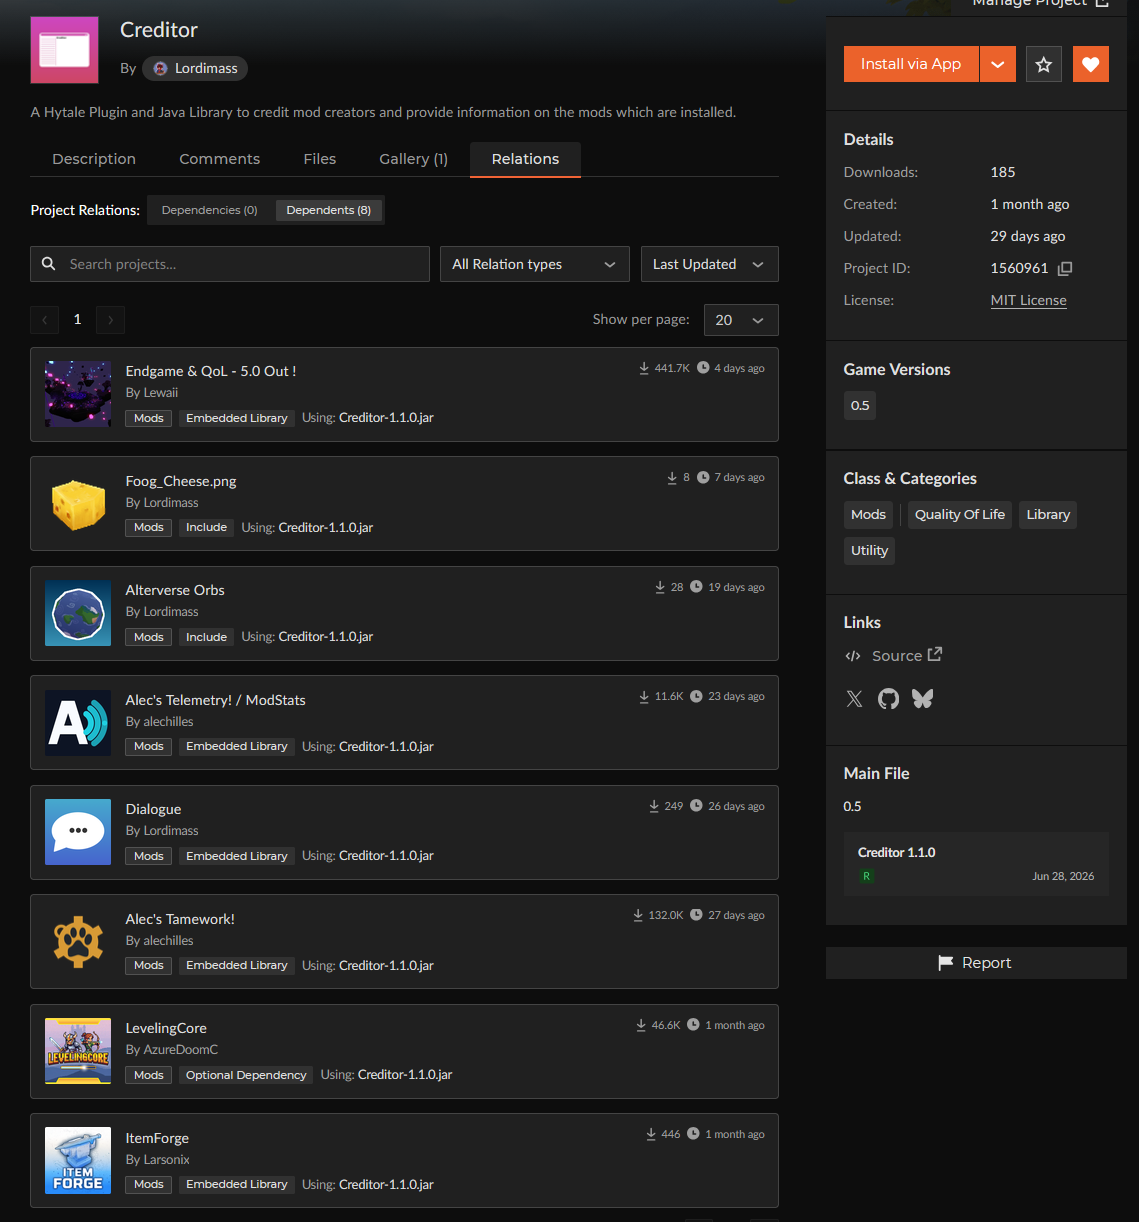Viewport: 1139px width, 1222px height.
Task: Click download count icon on Endgame row
Action: pos(644,368)
